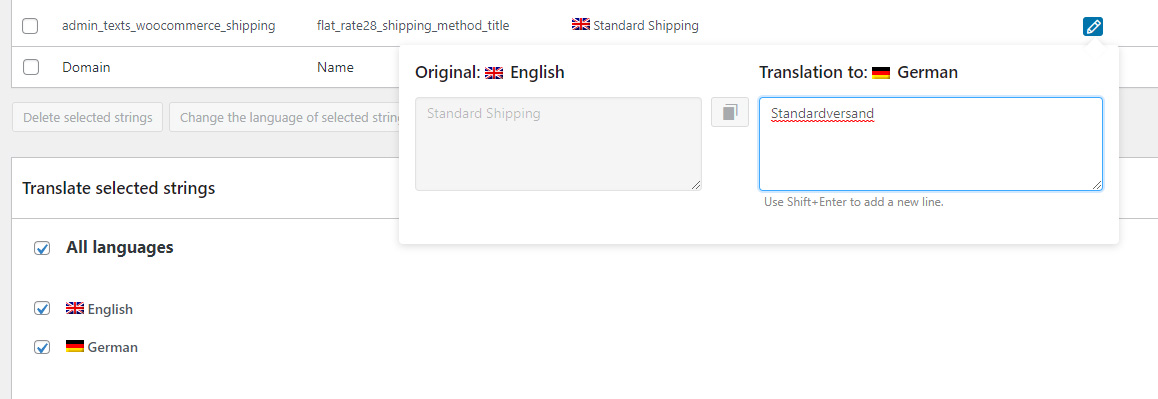This screenshot has height=399, width=1158.
Task: Click the German flag in Translation to header
Action: [880, 72]
